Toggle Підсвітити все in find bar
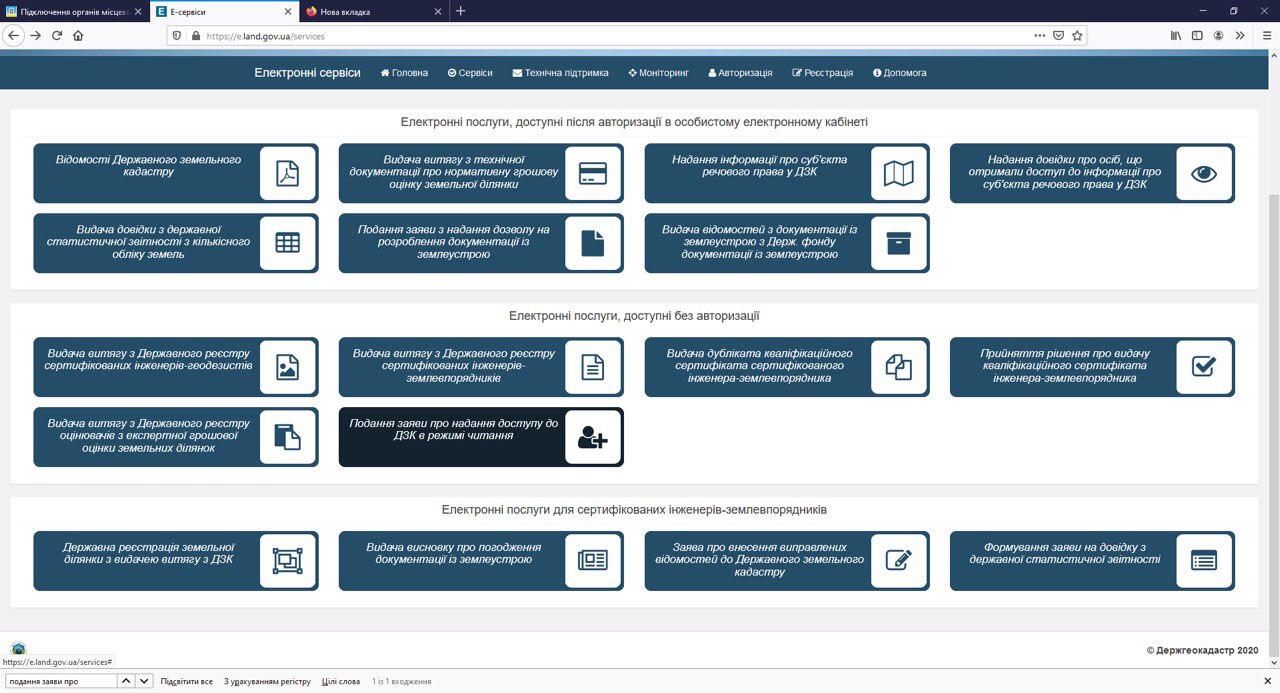Viewport: 1280px width, 693px height. 187,681
